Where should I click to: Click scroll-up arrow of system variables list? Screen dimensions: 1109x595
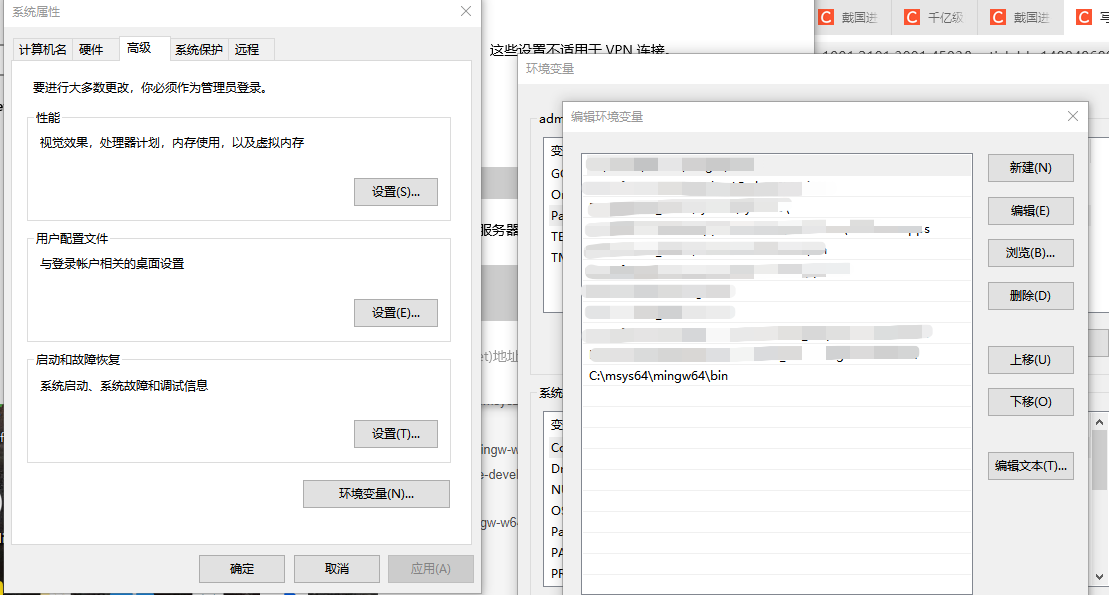[x=1099, y=422]
